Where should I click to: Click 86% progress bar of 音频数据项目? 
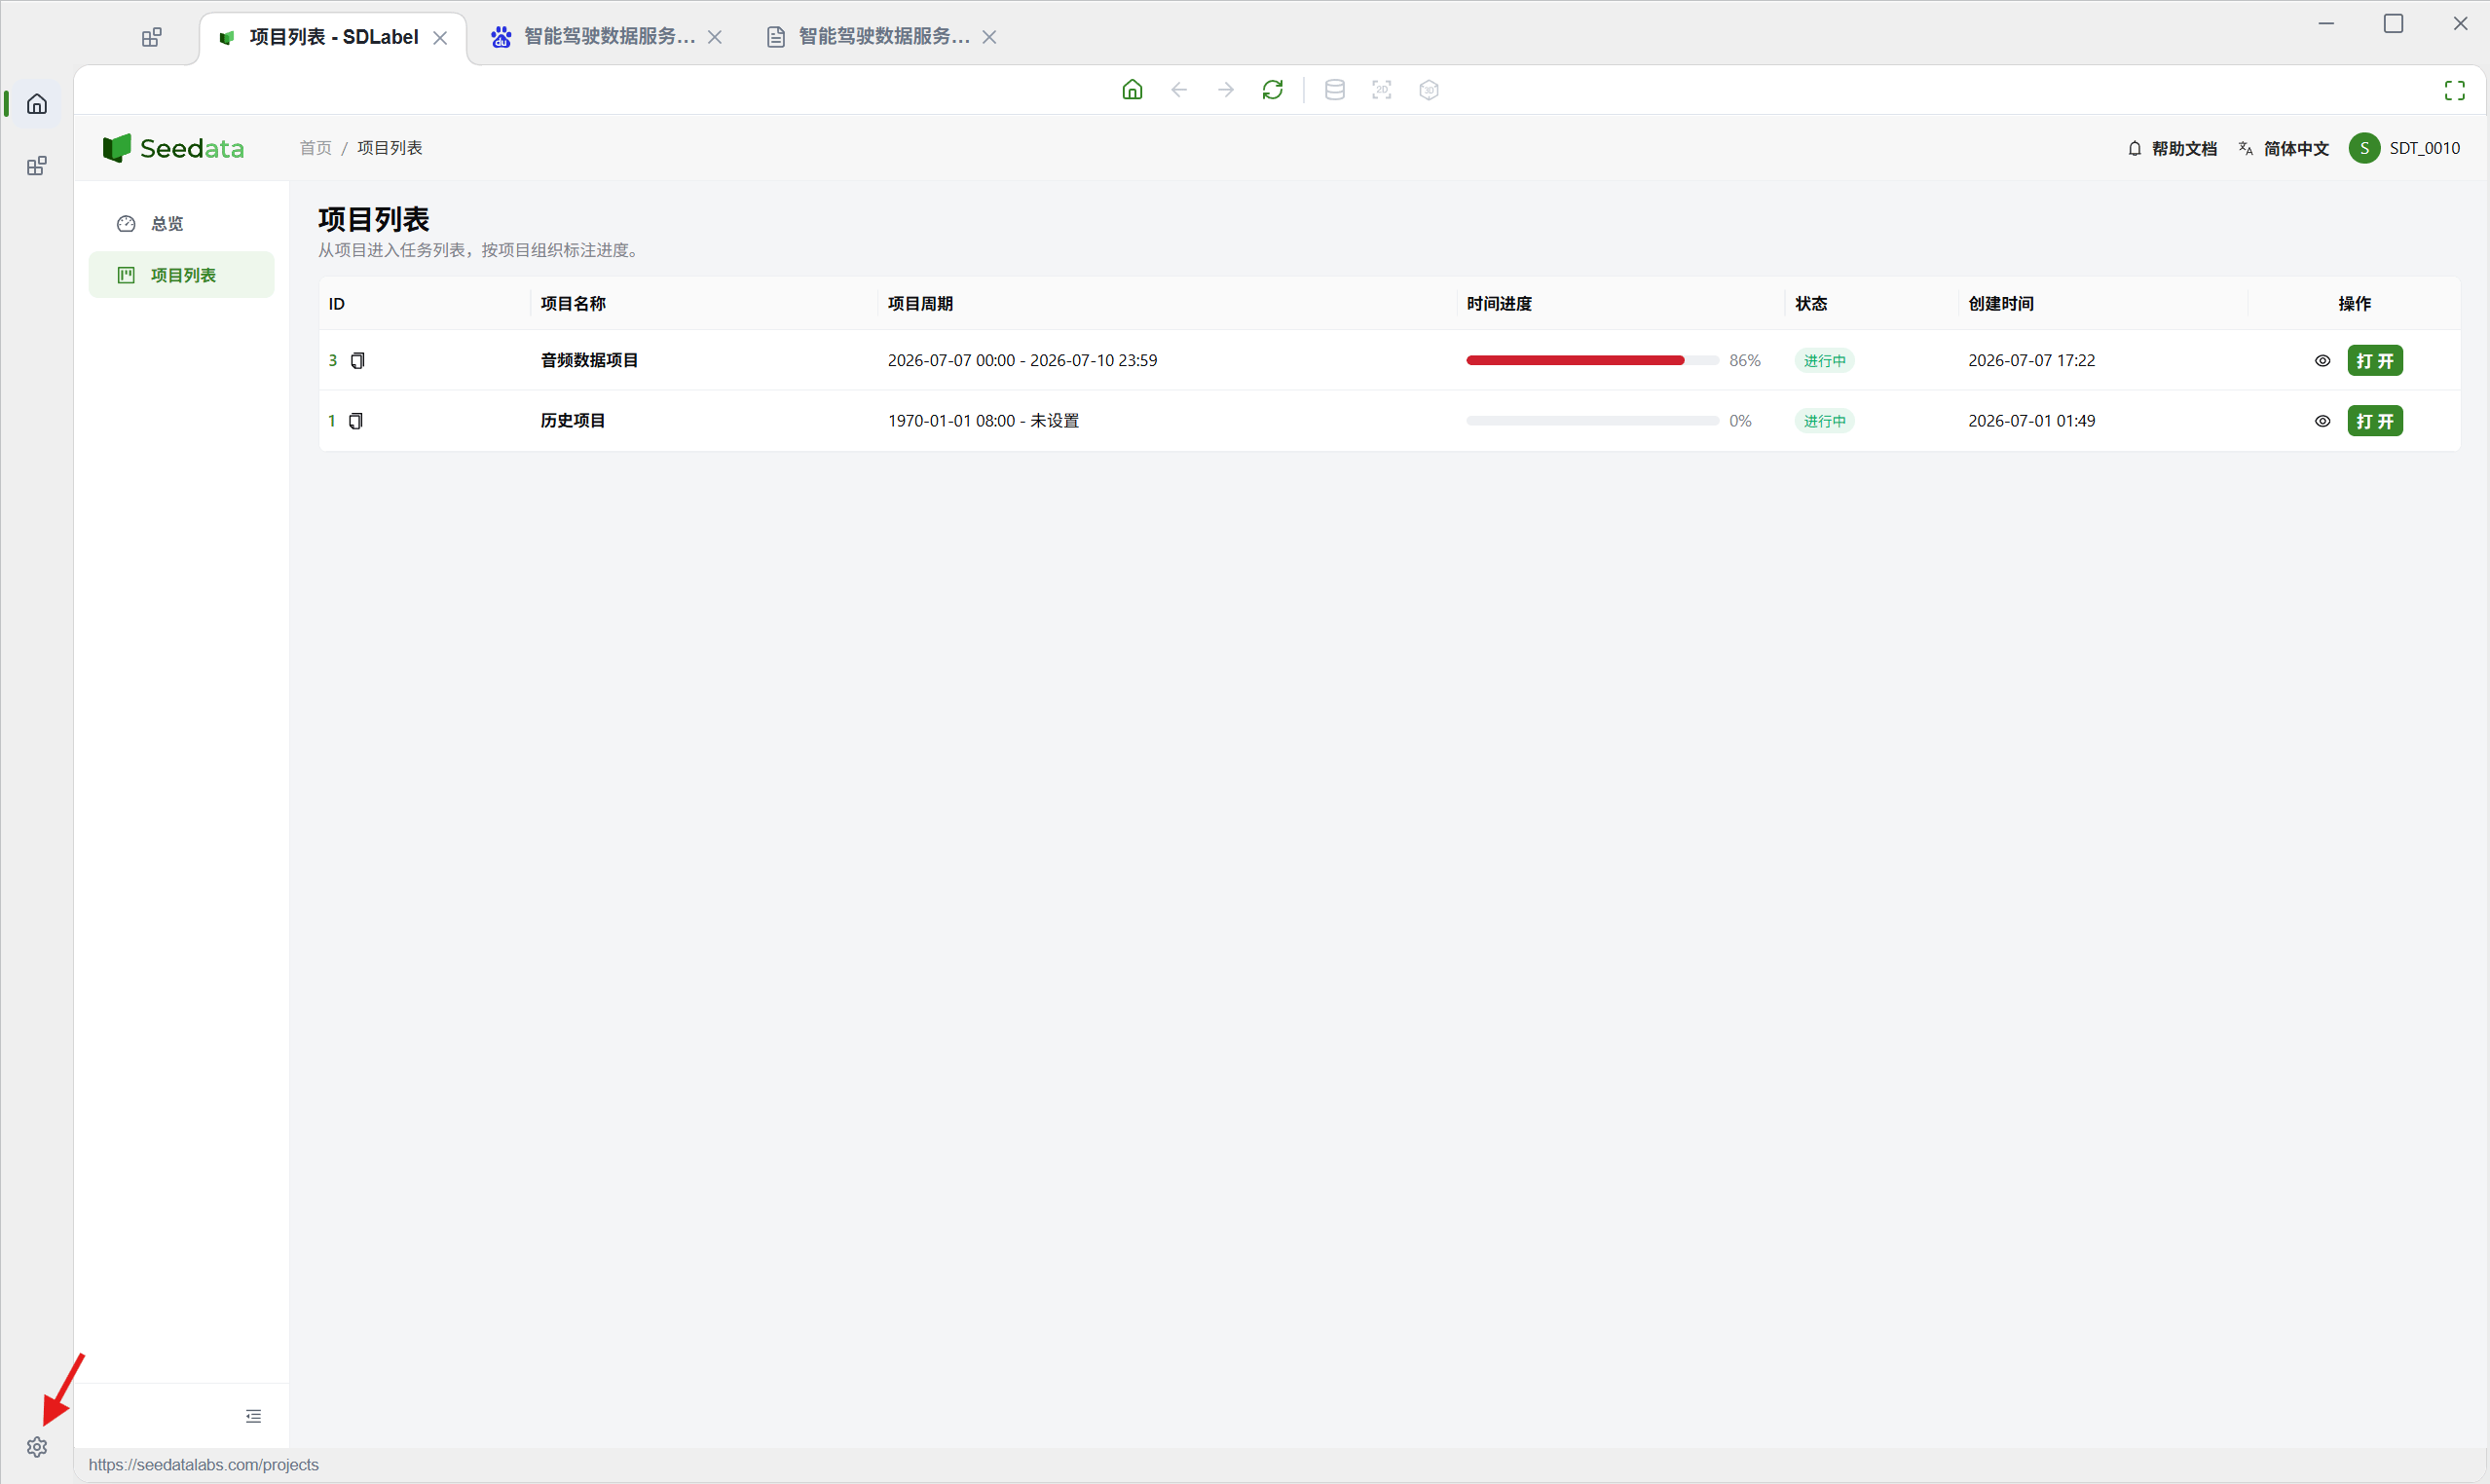point(1592,361)
